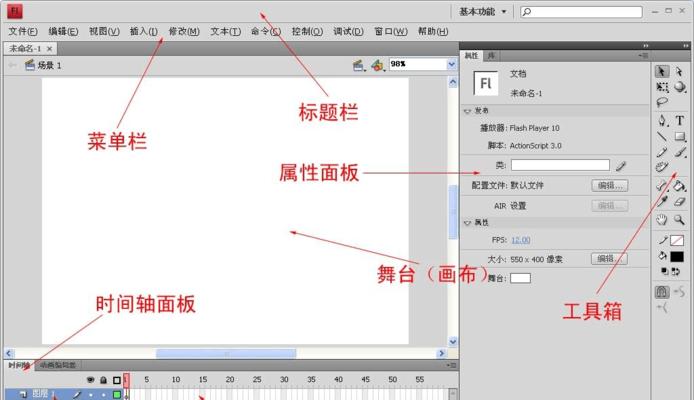Image resolution: width=694 pixels, height=400 pixels.
Task: Select the Lasso tool
Action: (x=662, y=102)
